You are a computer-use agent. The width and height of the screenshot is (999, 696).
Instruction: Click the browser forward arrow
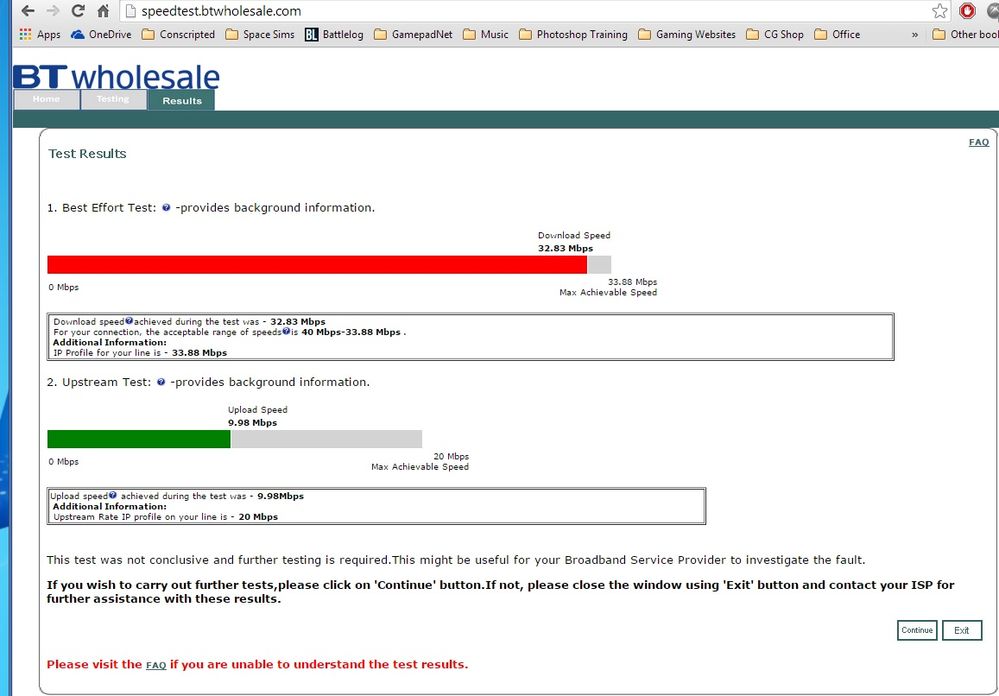[53, 11]
